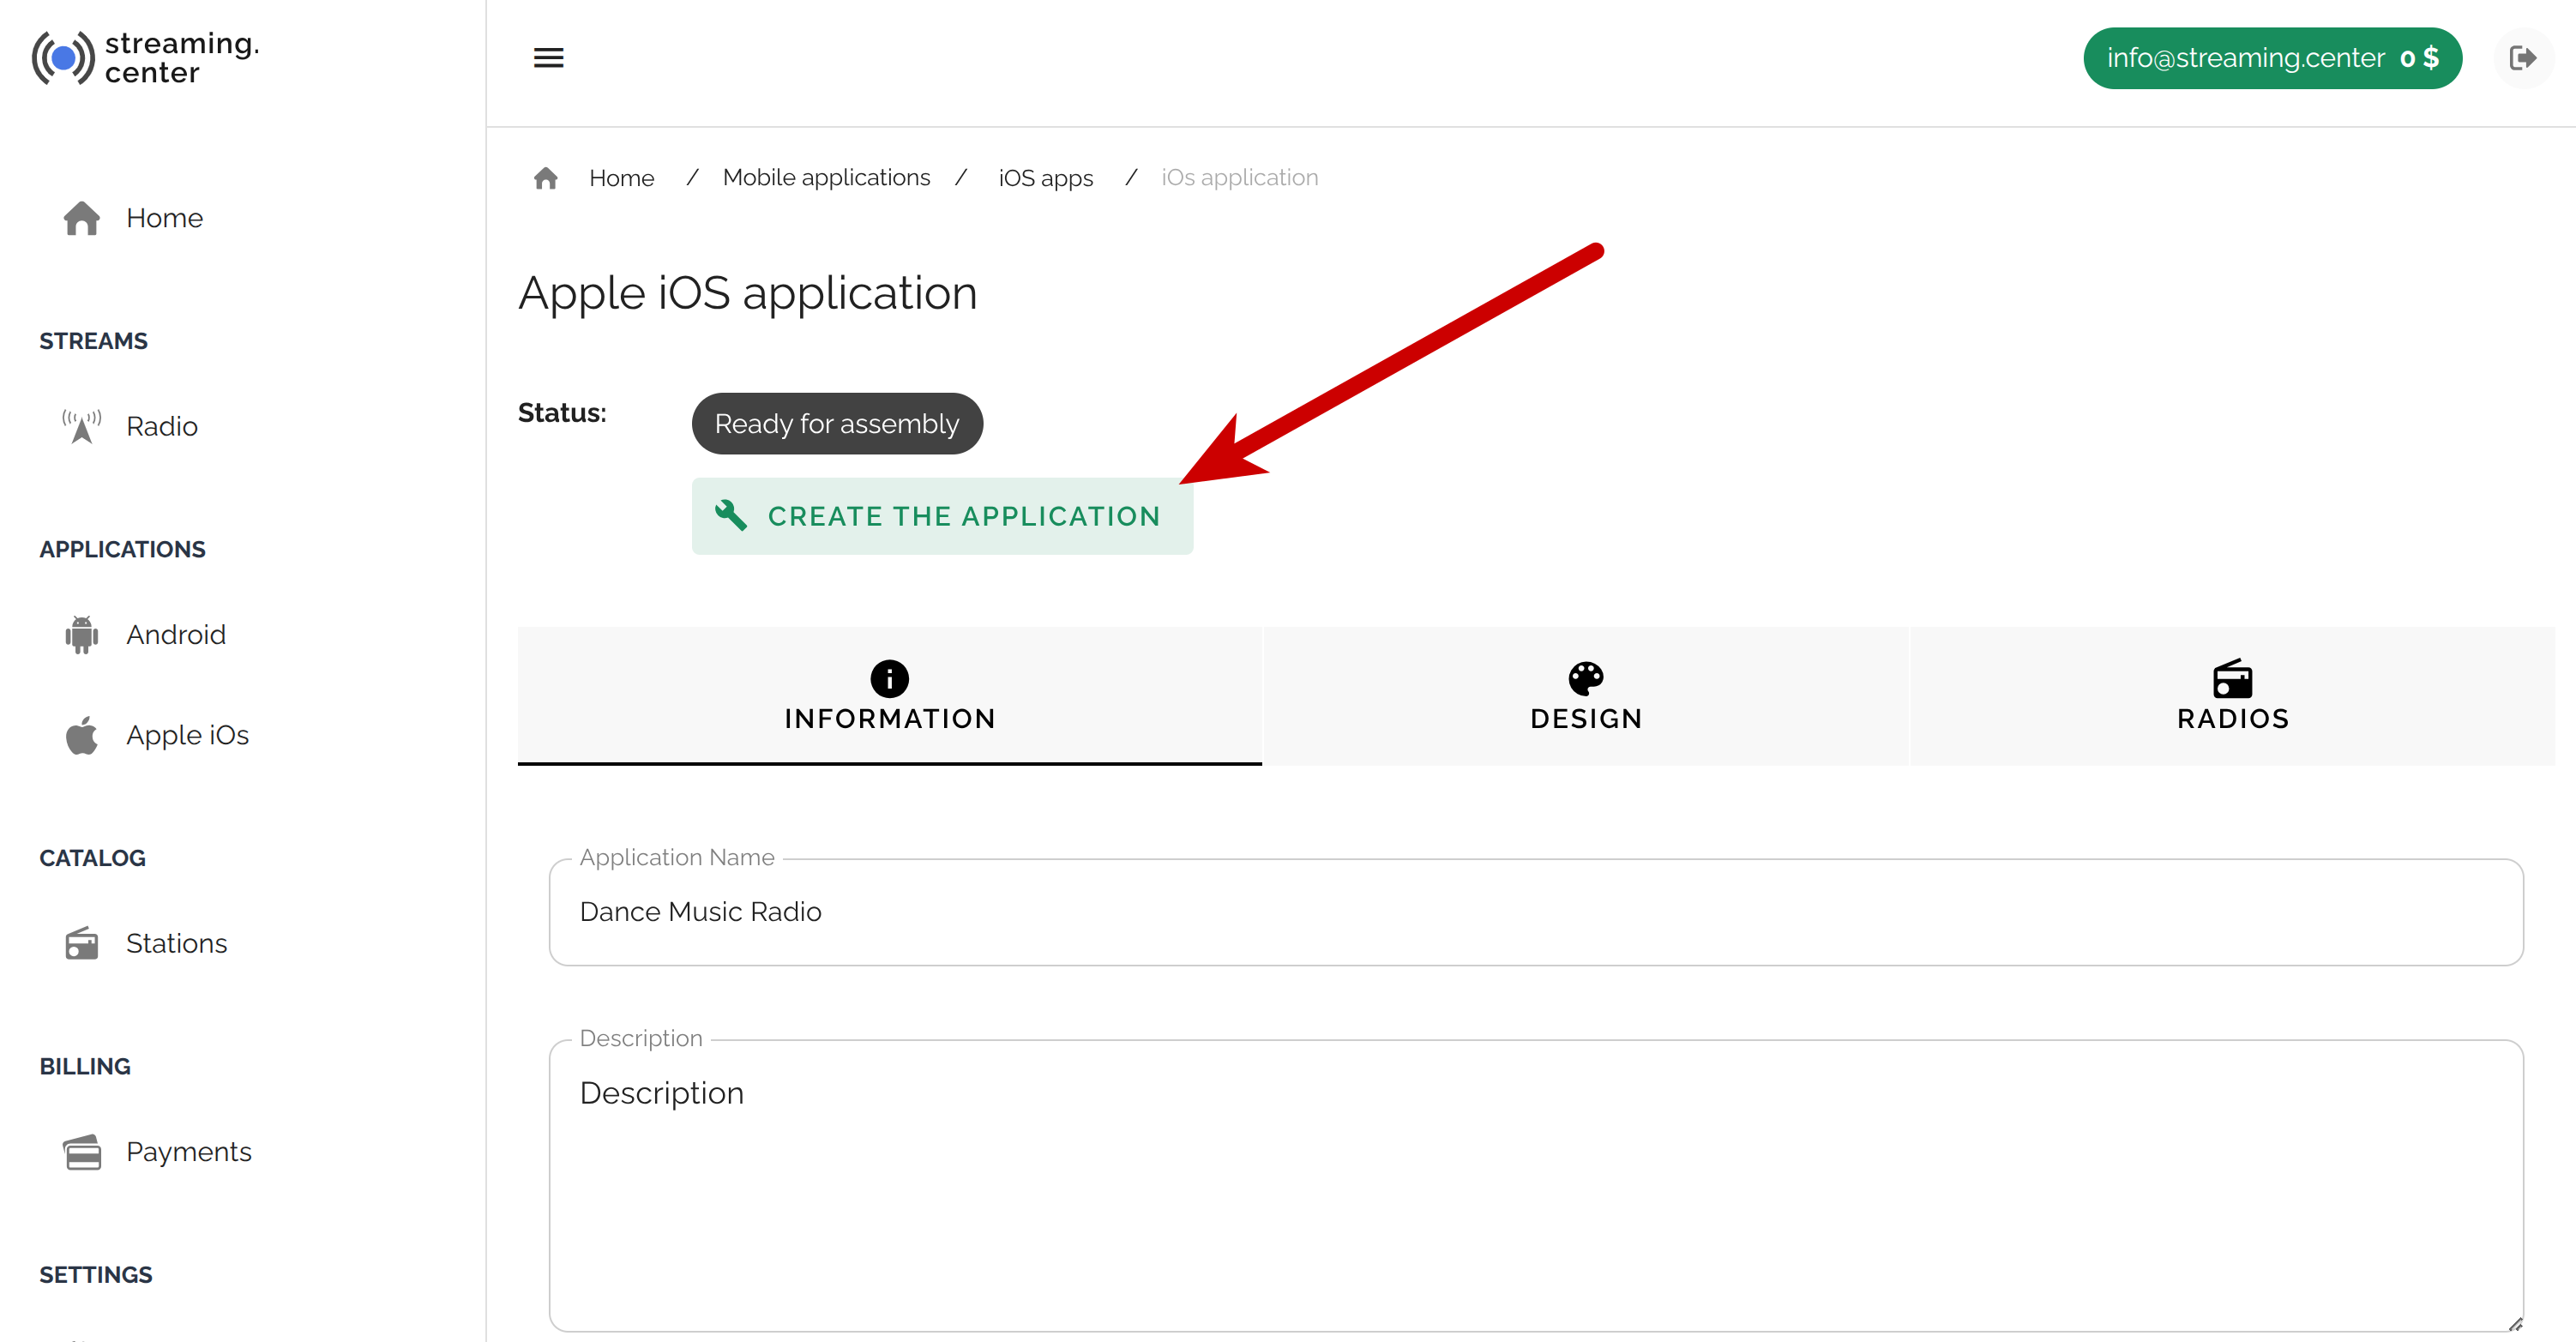Go to Home in the sidebar
The width and height of the screenshot is (2576, 1342).
[x=164, y=218]
